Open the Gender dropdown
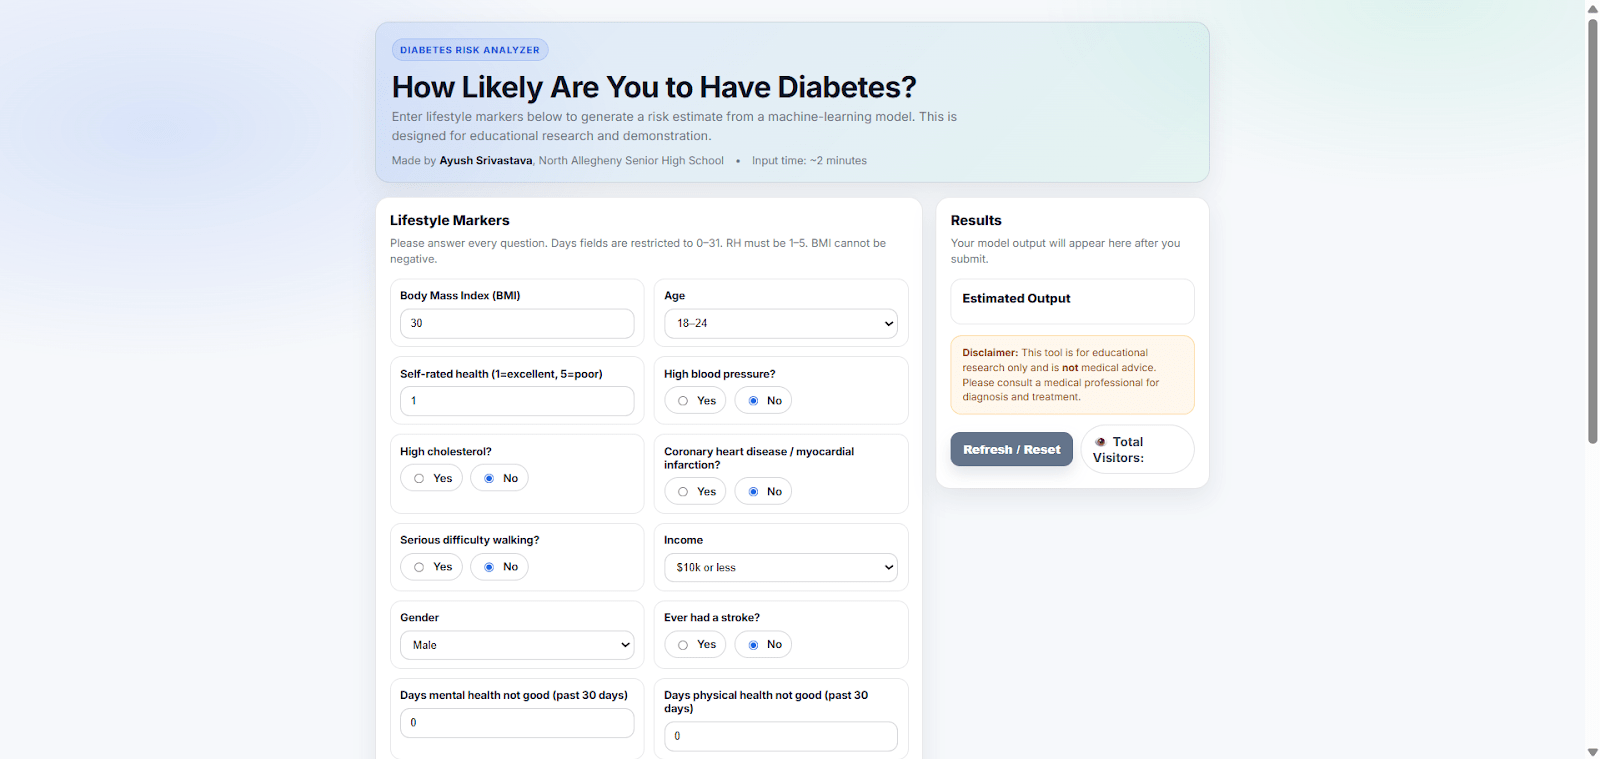Screen dimensions: 1600x759 tap(516, 646)
